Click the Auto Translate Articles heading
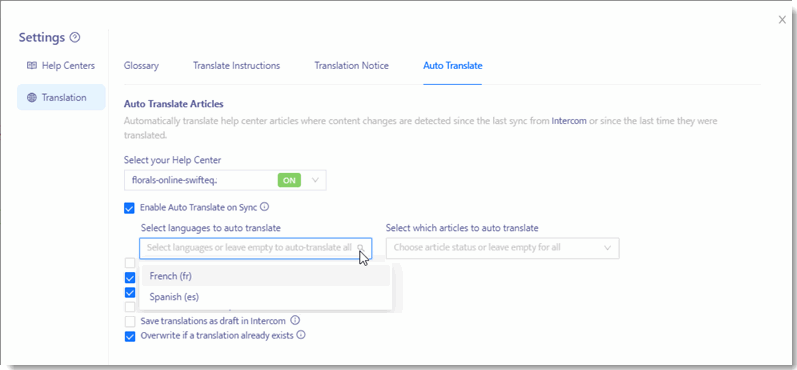This screenshot has width=797, height=370. click(x=174, y=104)
